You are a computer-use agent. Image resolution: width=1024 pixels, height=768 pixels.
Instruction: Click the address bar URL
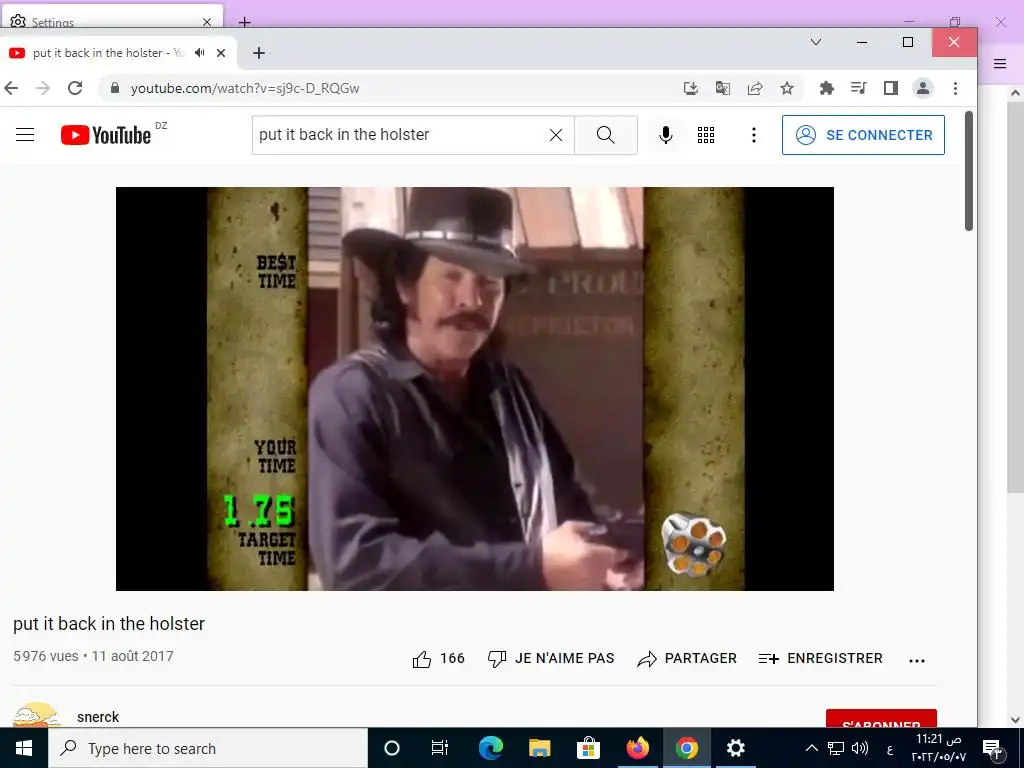[245, 88]
